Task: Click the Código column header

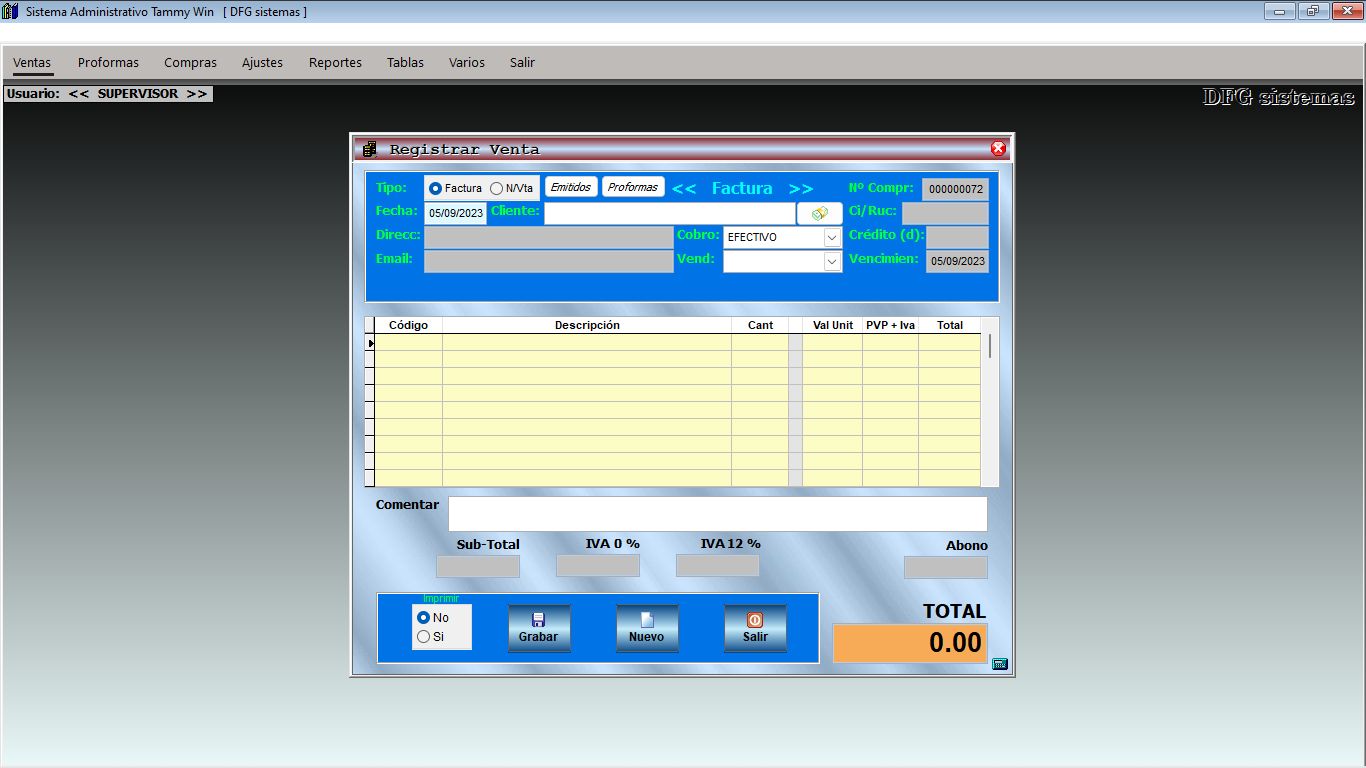Action: pos(408,325)
